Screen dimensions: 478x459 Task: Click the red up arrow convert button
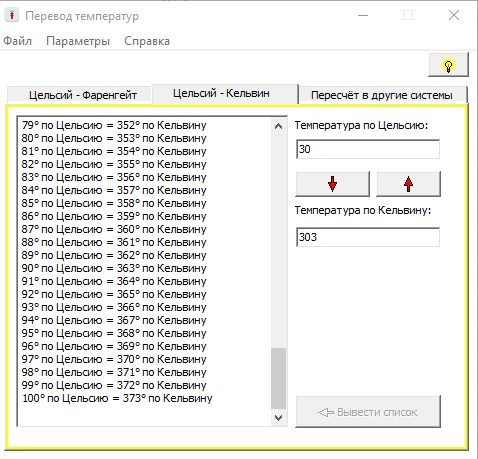pos(408,184)
